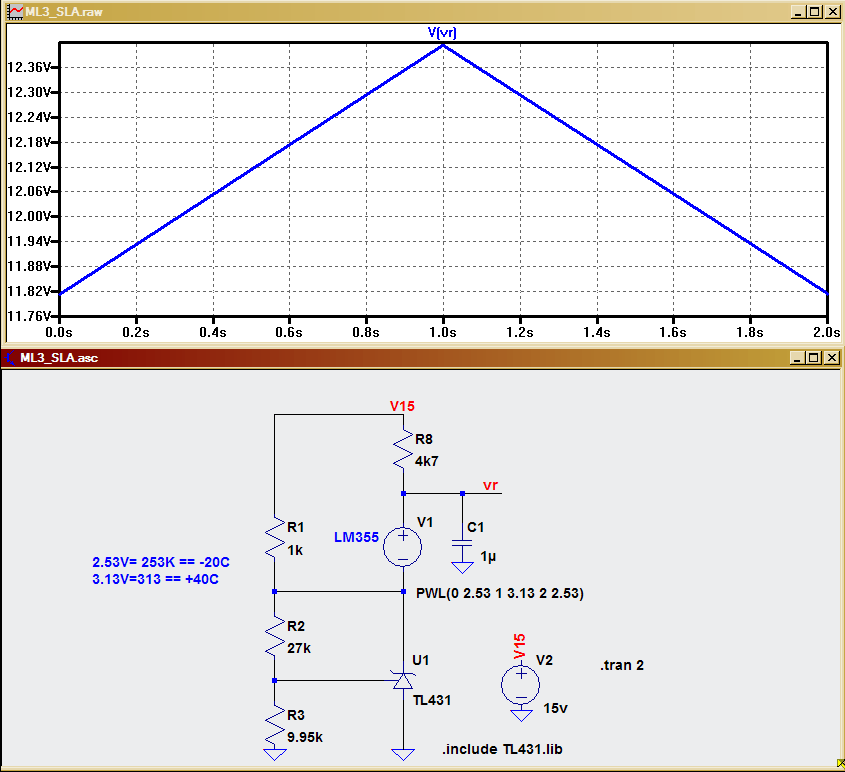This screenshot has width=845, height=772.
Task: Select resistor R1 symbol in schematic
Action: 275,538
